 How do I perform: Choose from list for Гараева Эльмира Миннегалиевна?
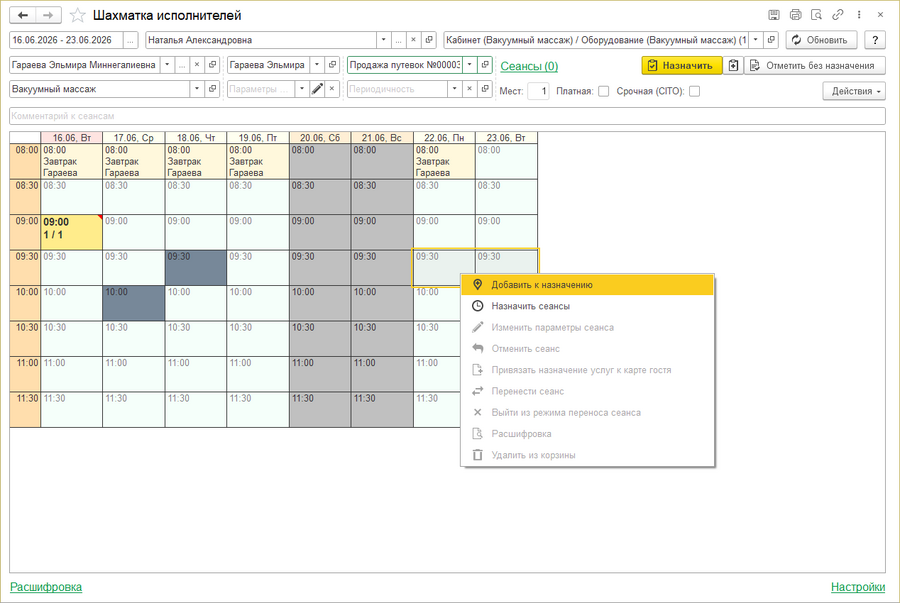point(182,65)
